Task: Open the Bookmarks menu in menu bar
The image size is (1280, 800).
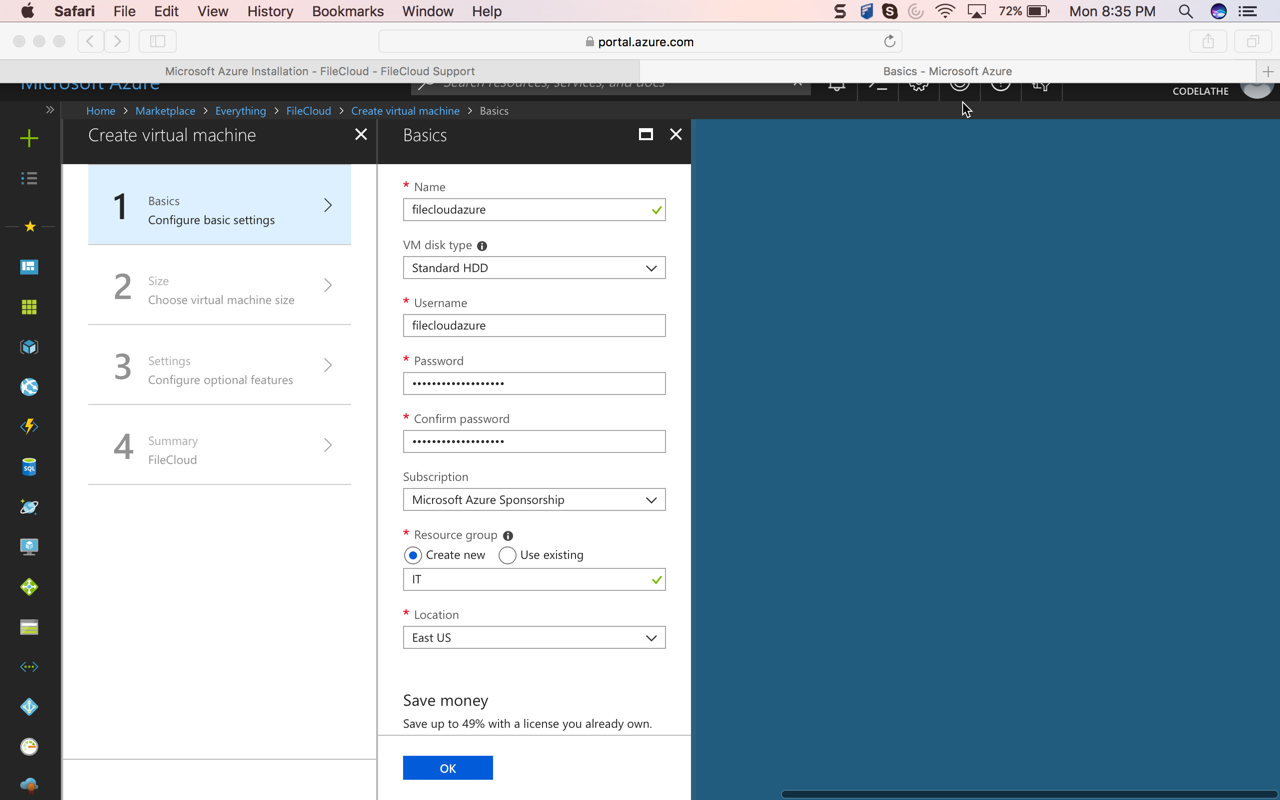Action: [x=347, y=11]
